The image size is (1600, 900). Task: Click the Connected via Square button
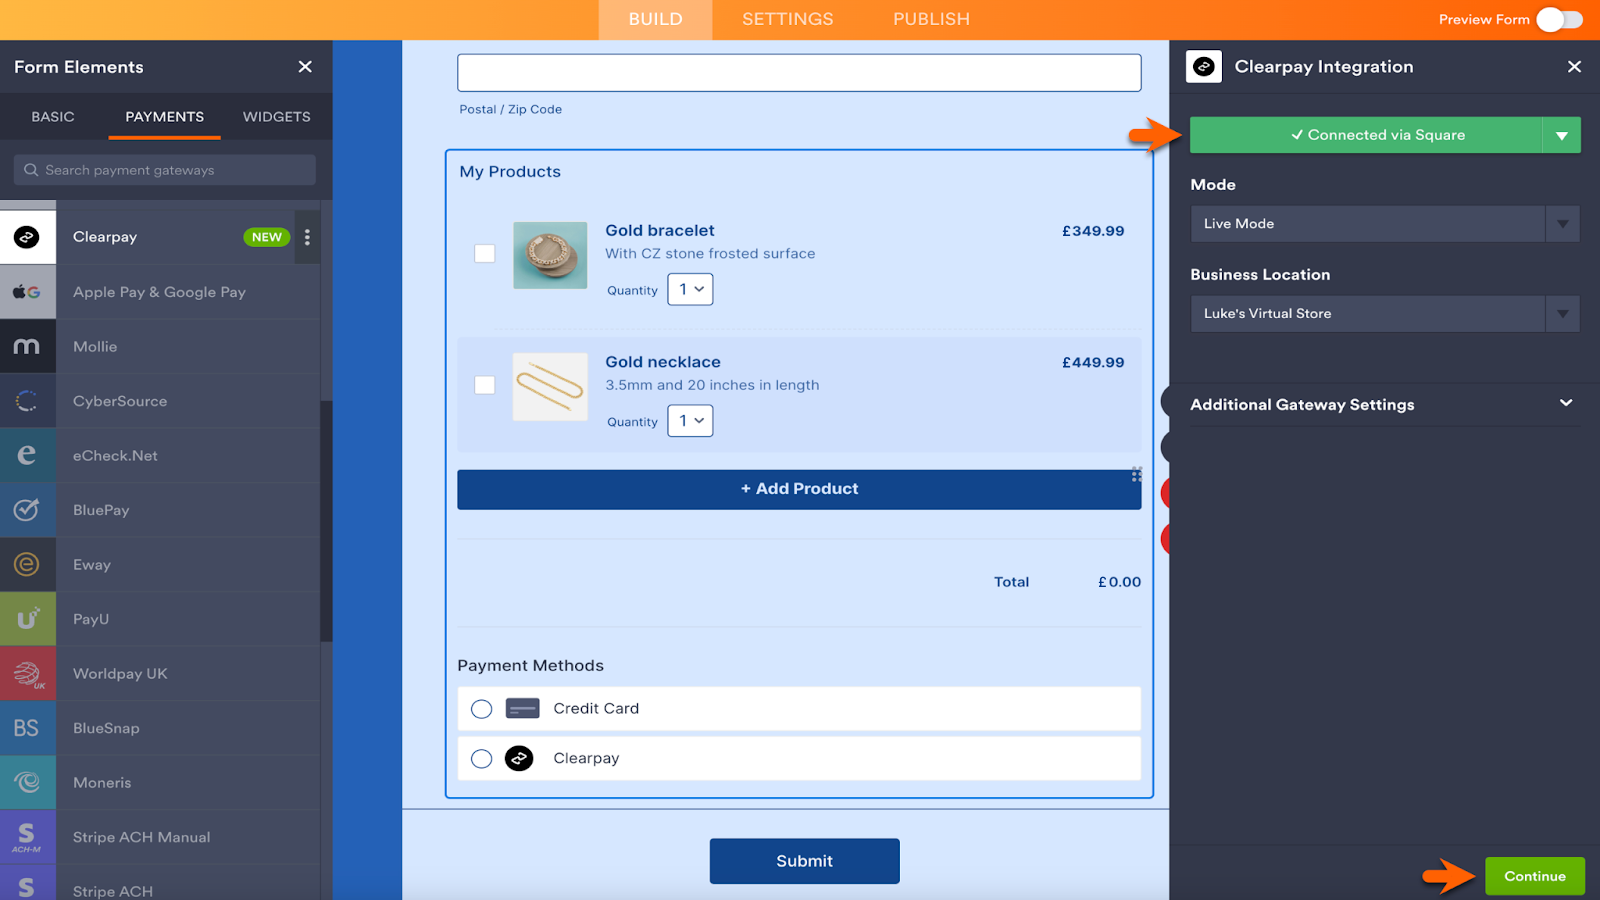click(1366, 135)
